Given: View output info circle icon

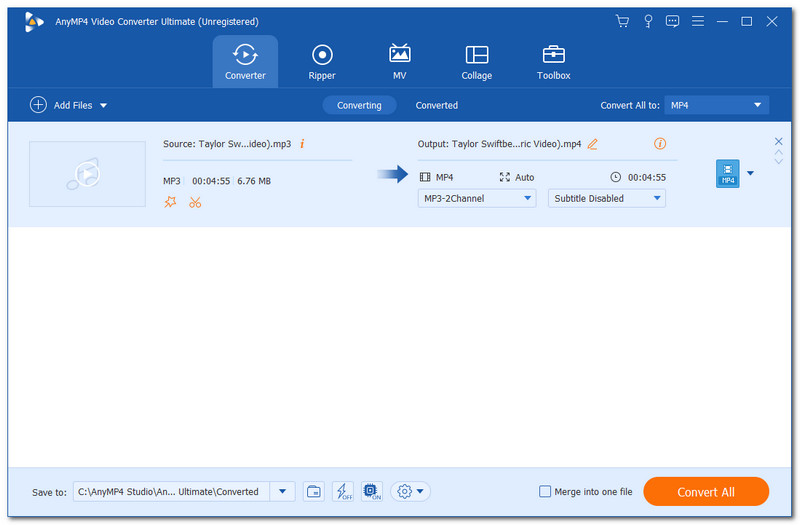Looking at the screenshot, I should click(x=660, y=144).
